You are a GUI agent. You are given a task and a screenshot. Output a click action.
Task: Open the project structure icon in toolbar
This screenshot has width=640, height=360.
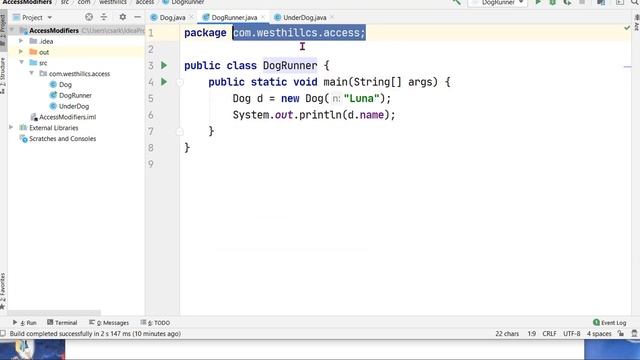click(x=601, y=2)
